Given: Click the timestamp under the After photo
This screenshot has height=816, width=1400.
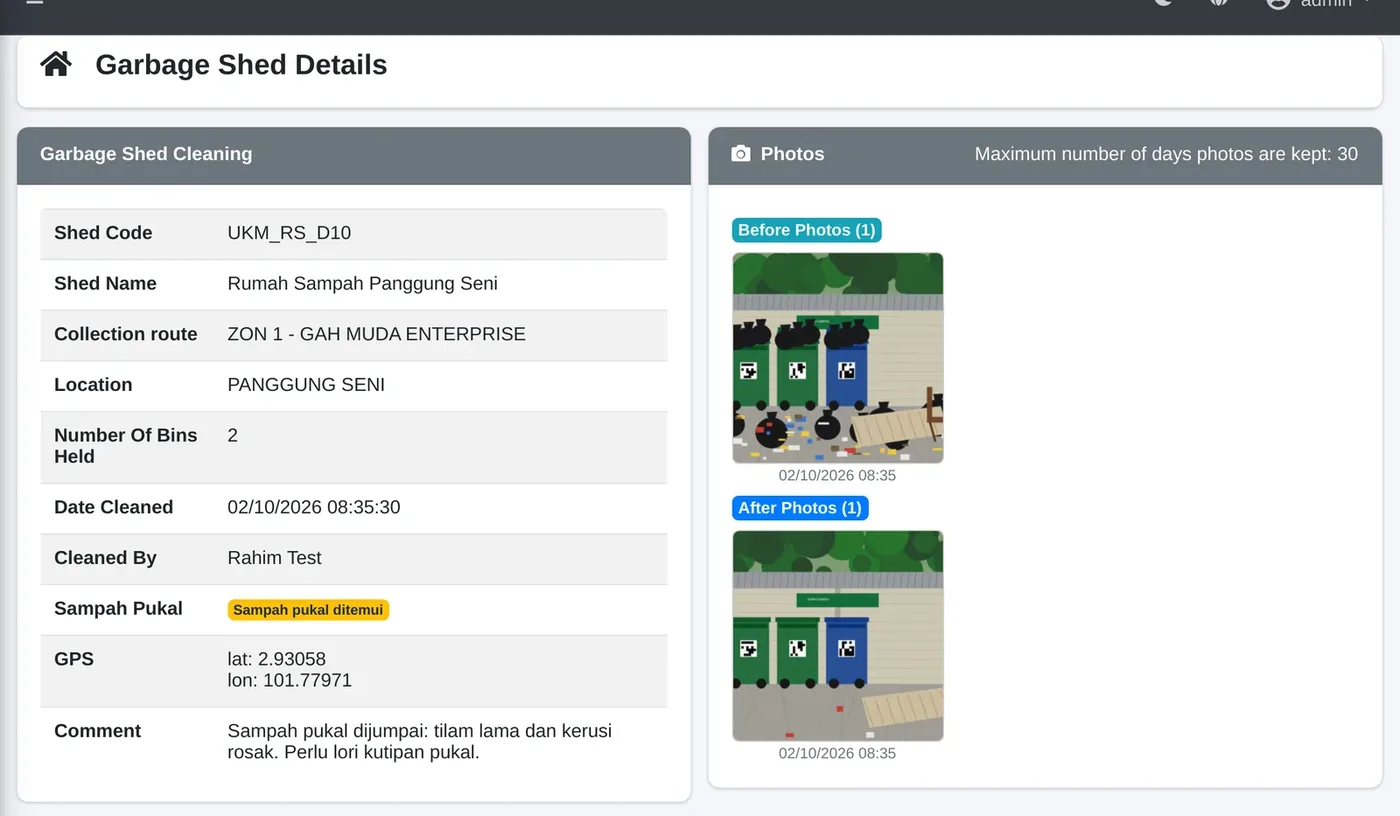Looking at the screenshot, I should tap(838, 754).
